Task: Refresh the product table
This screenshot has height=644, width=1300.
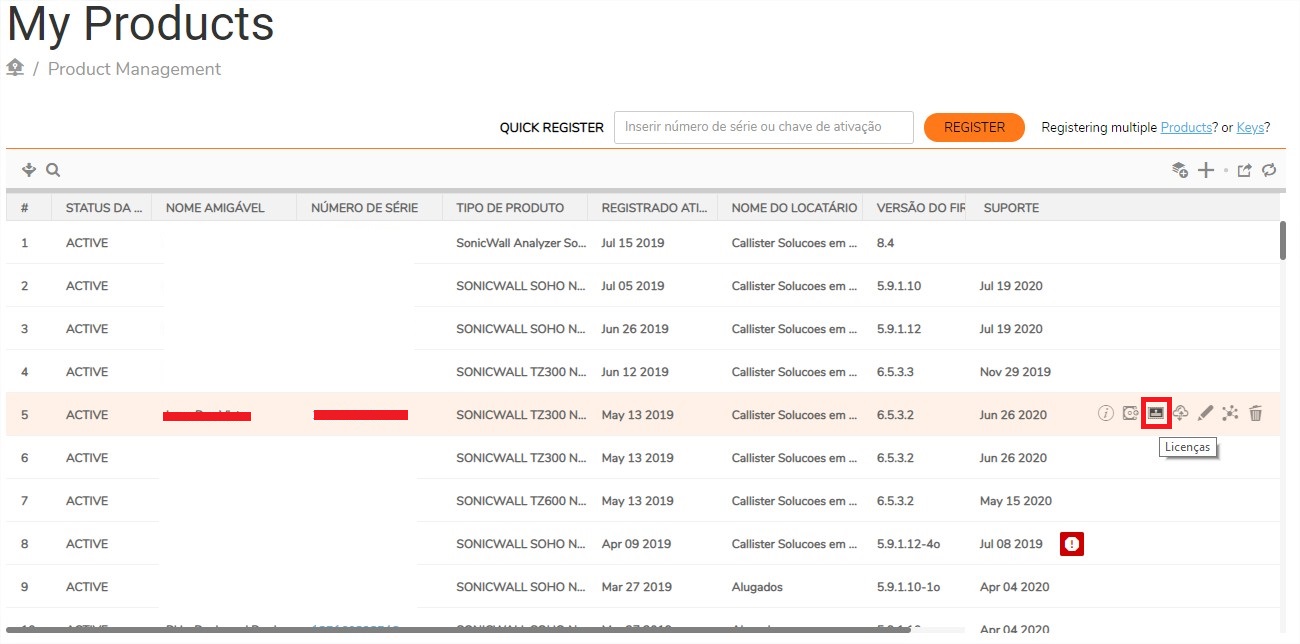Action: click(1269, 170)
